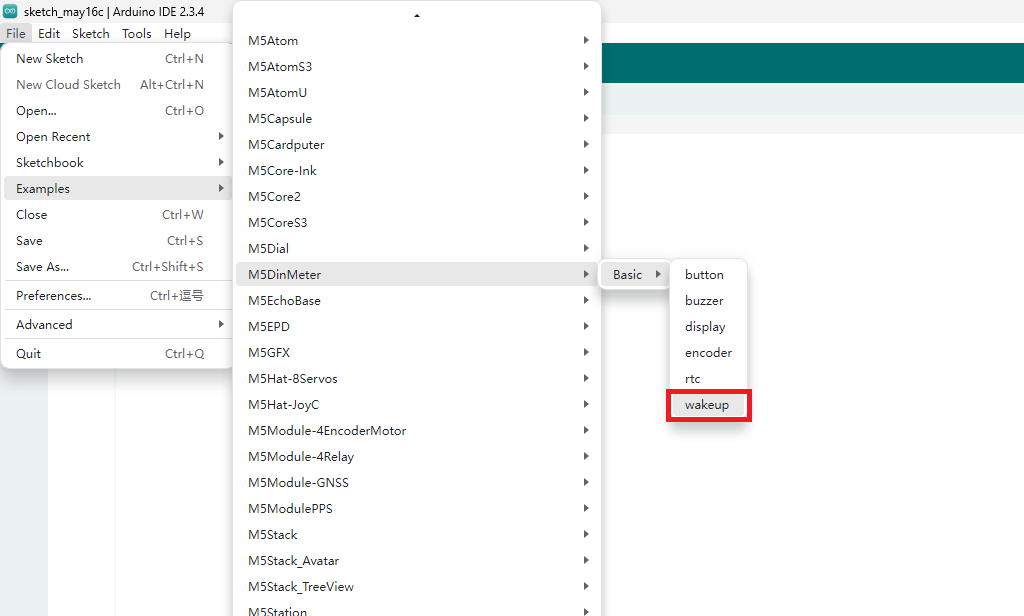Expand M5Cardputer examples
Screen dimensions: 1024x616
(x=417, y=144)
